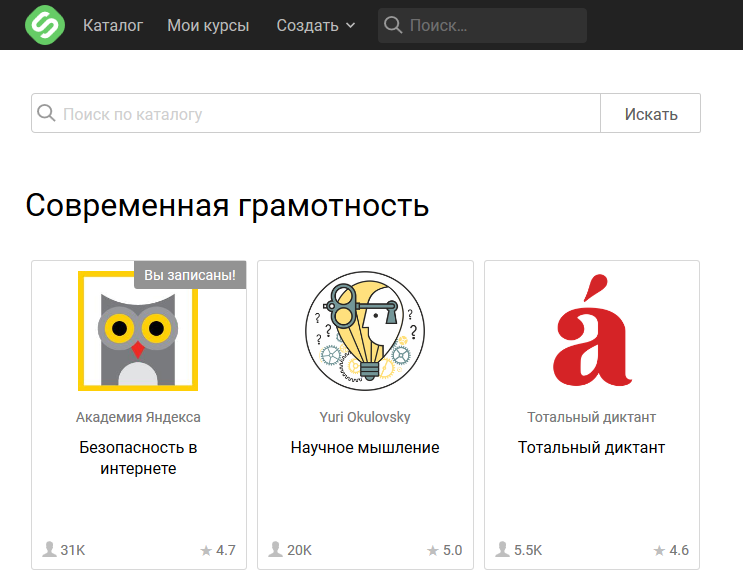
Task: Click star rating icon beside 4.6
Action: coord(659,550)
